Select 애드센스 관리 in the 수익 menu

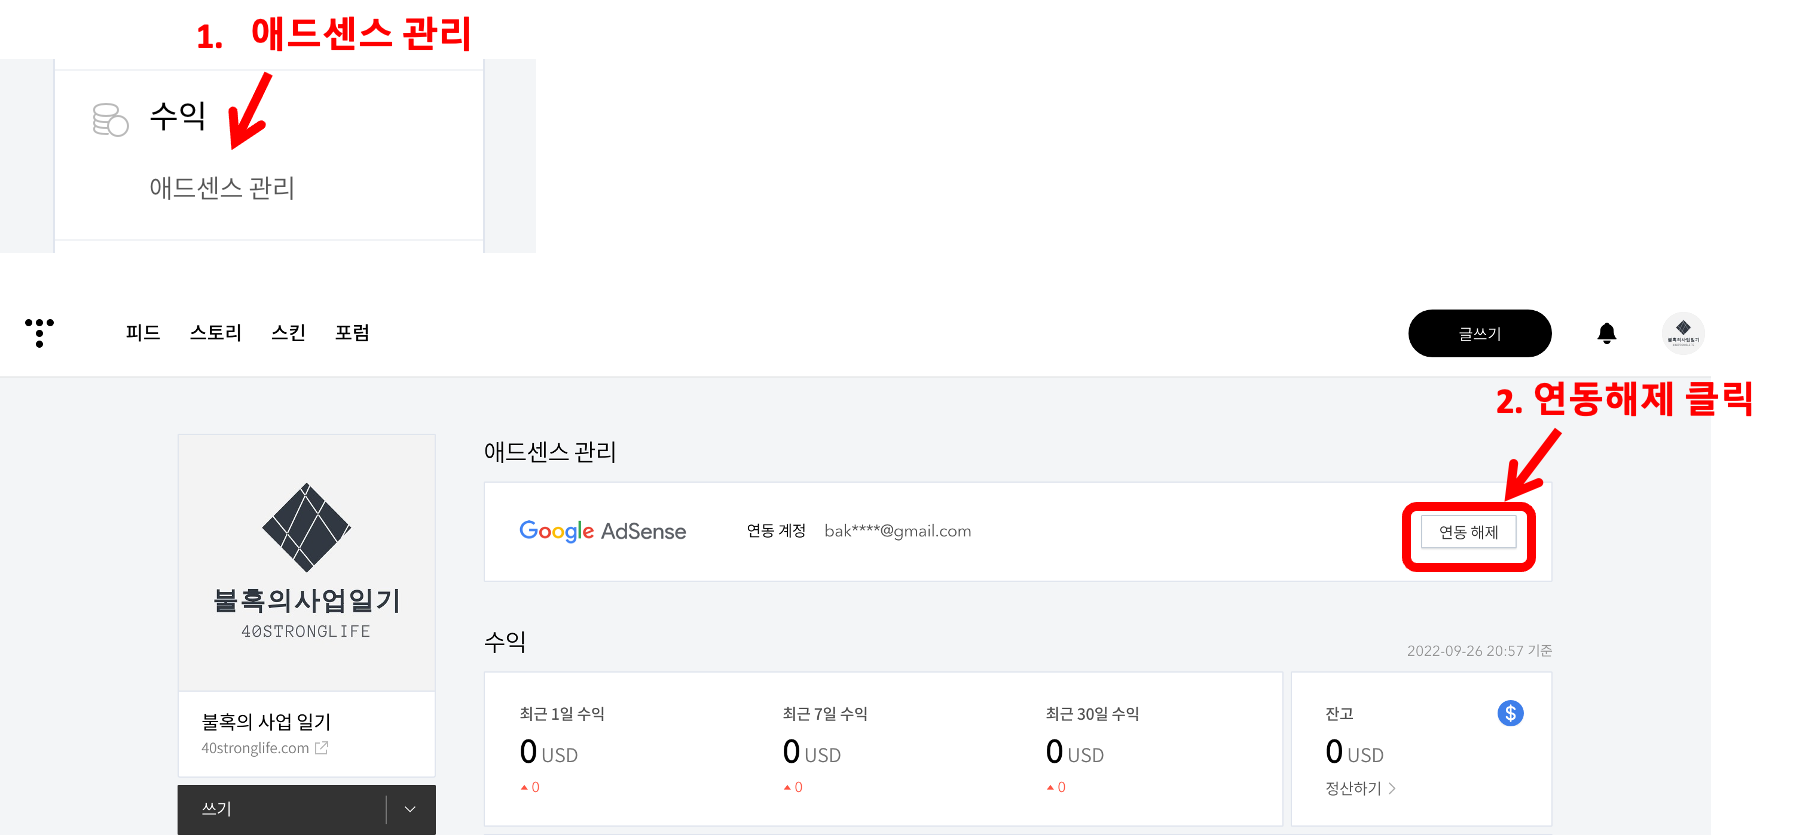[222, 188]
